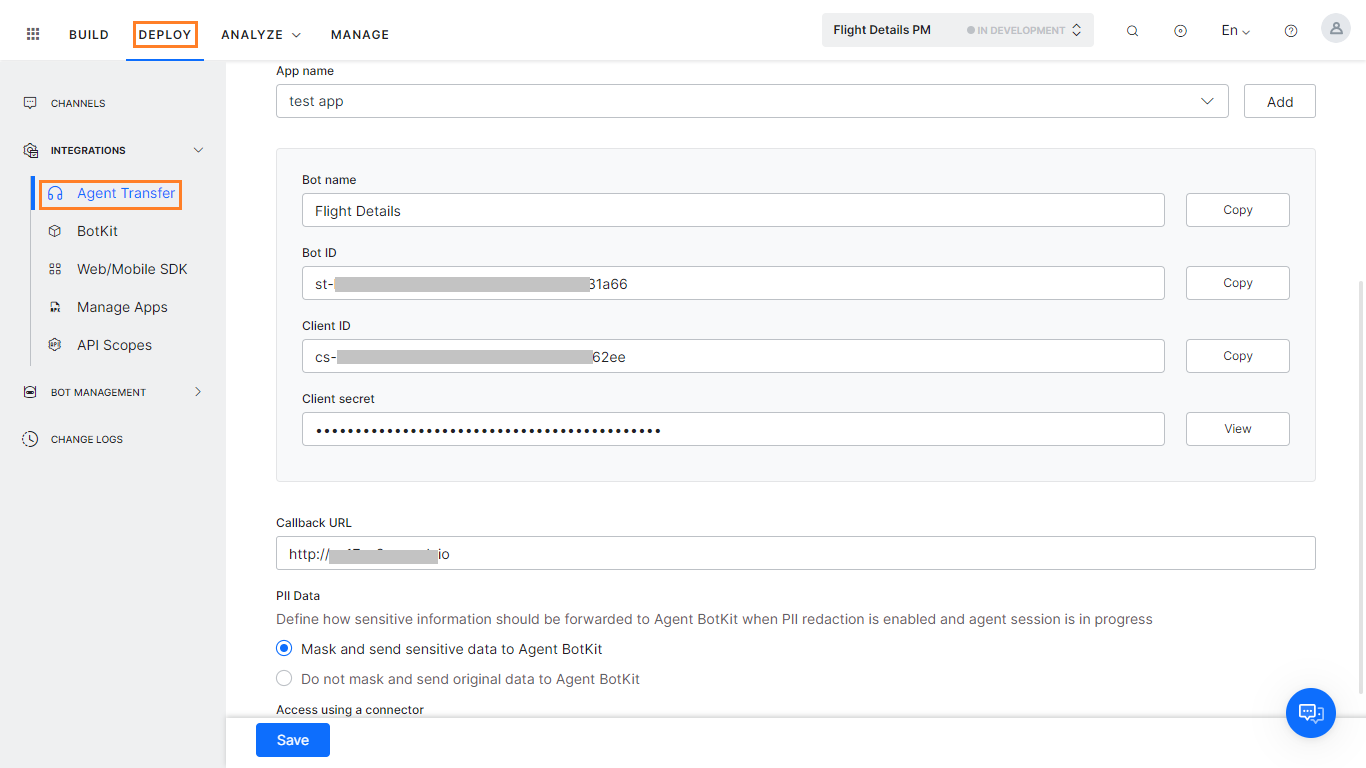This screenshot has width=1366, height=768.
Task: Launch the help chat widget
Action: click(x=1311, y=713)
